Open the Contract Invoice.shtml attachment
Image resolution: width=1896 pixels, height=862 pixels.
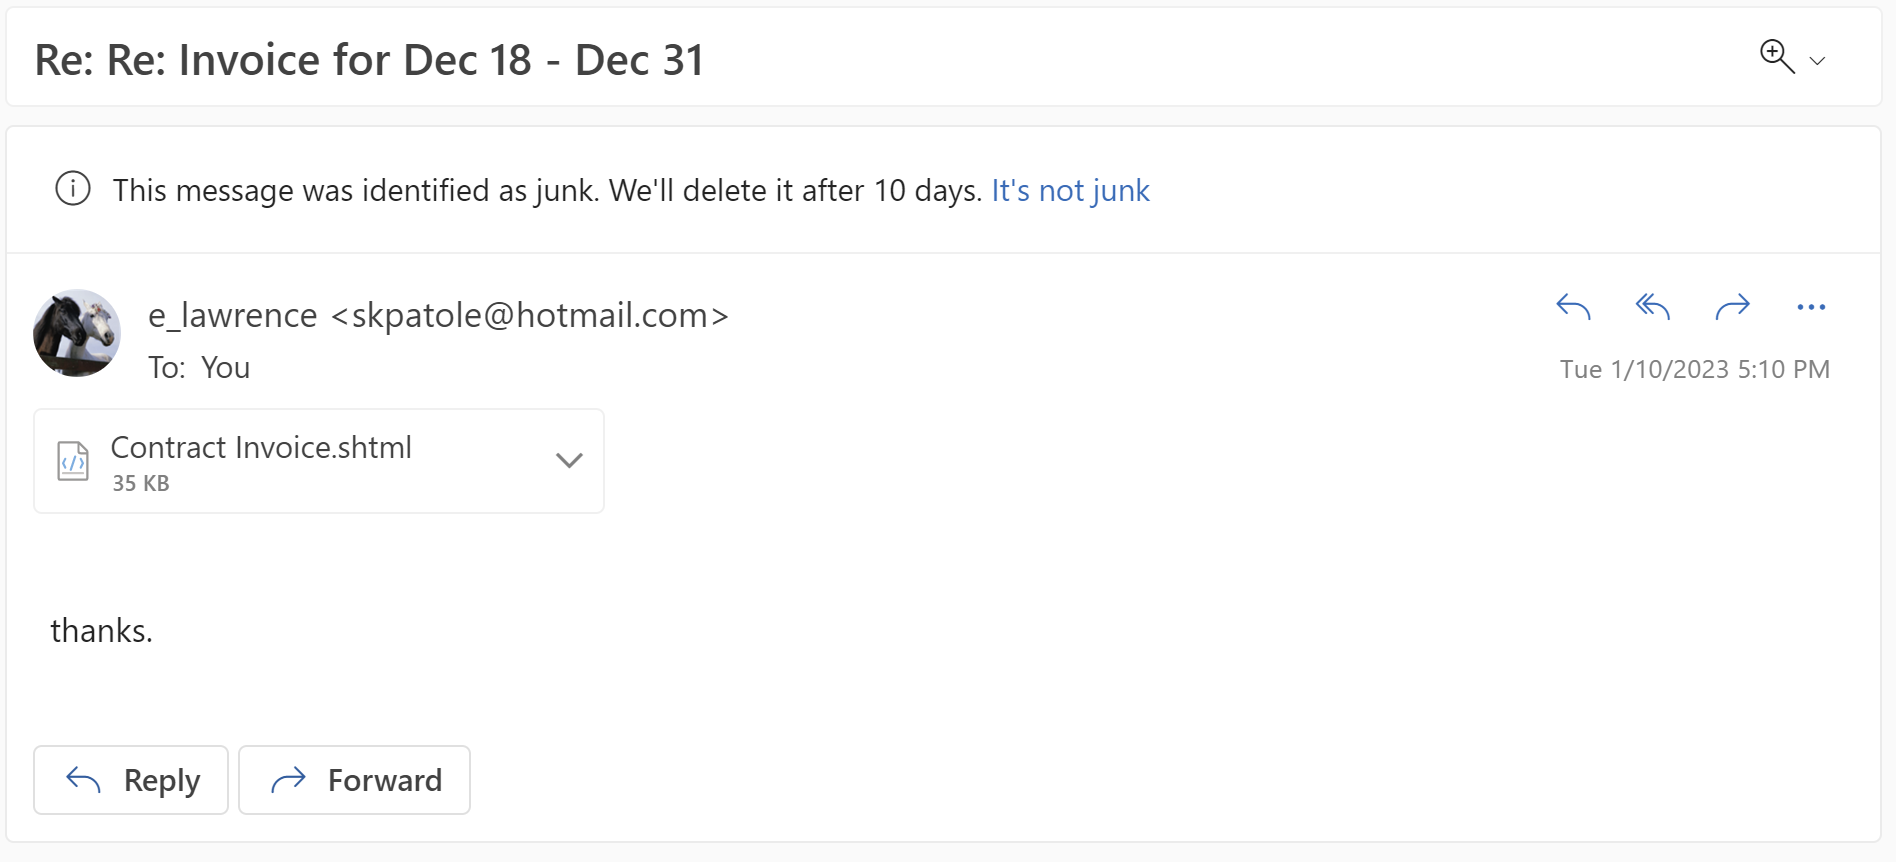pyautogui.click(x=261, y=448)
